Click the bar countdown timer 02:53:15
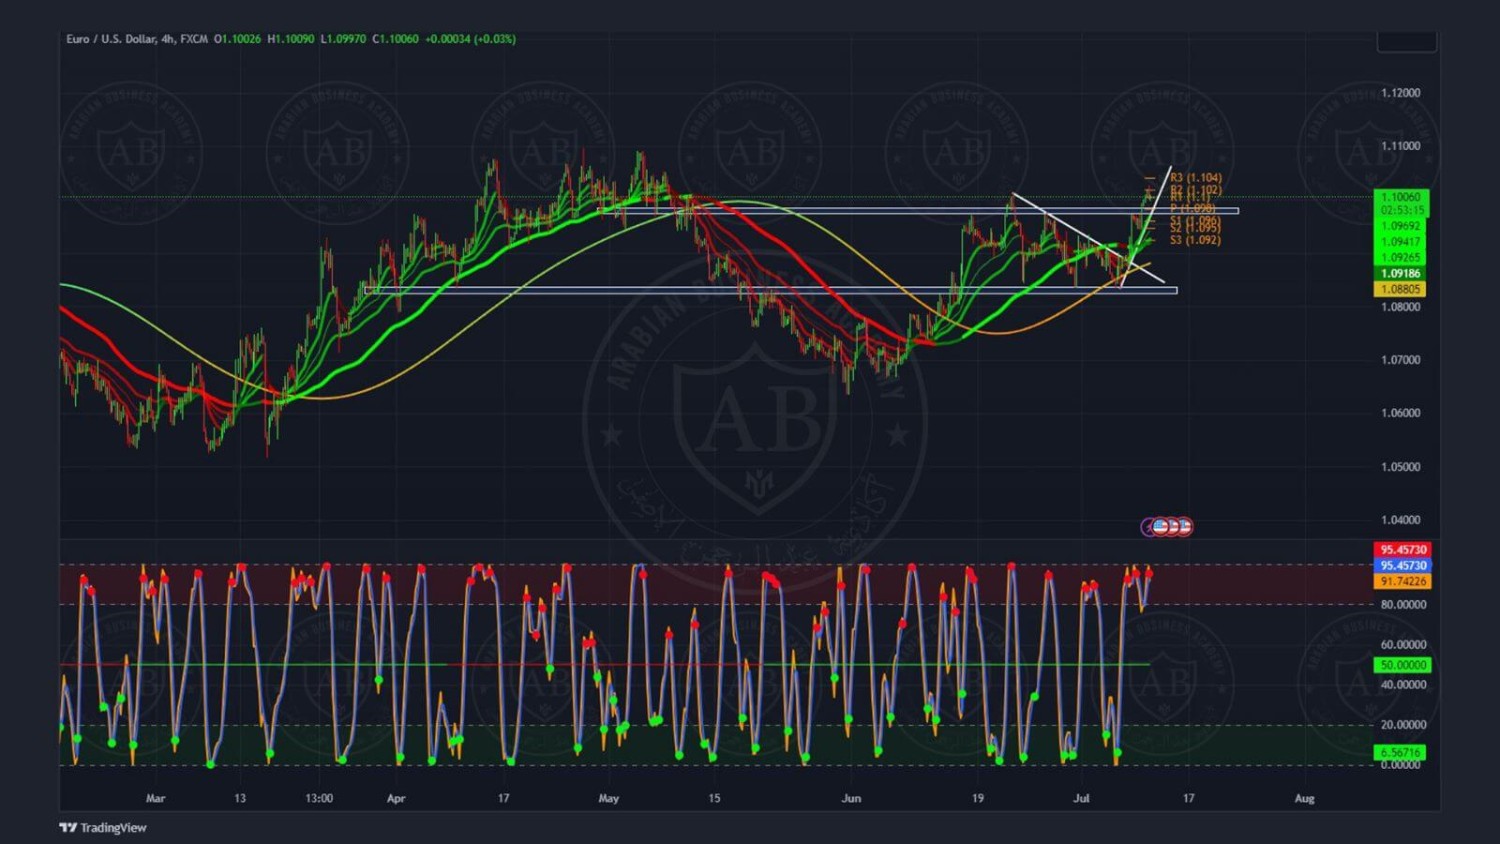The image size is (1500, 844). (1401, 211)
